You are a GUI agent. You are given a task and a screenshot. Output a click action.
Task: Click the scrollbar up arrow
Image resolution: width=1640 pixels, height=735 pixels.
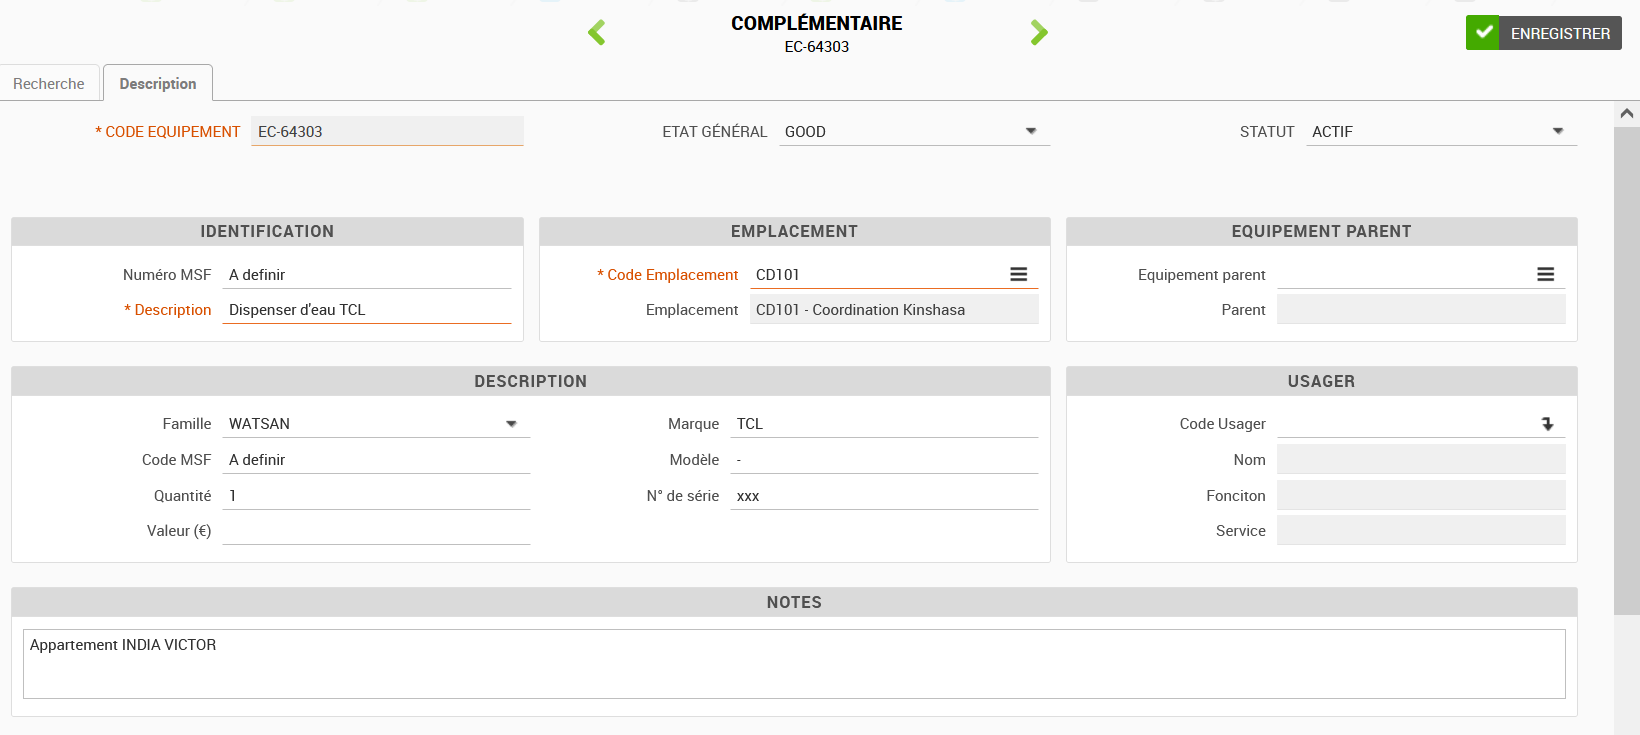coord(1627,113)
